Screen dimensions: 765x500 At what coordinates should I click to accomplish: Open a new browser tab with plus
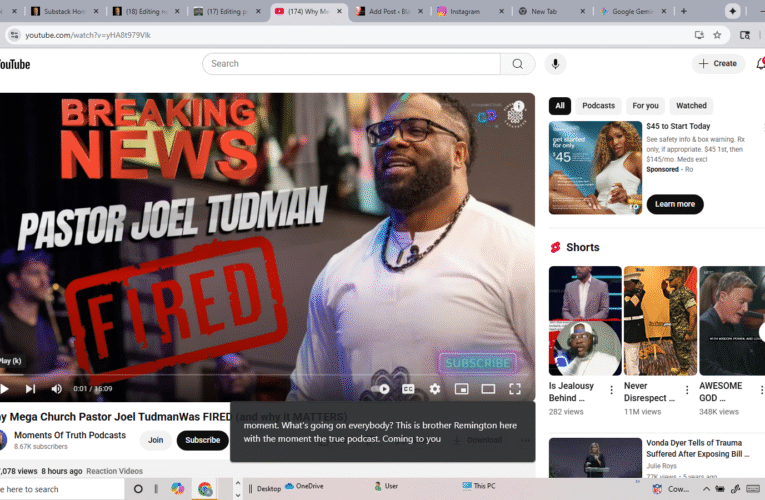(x=684, y=11)
